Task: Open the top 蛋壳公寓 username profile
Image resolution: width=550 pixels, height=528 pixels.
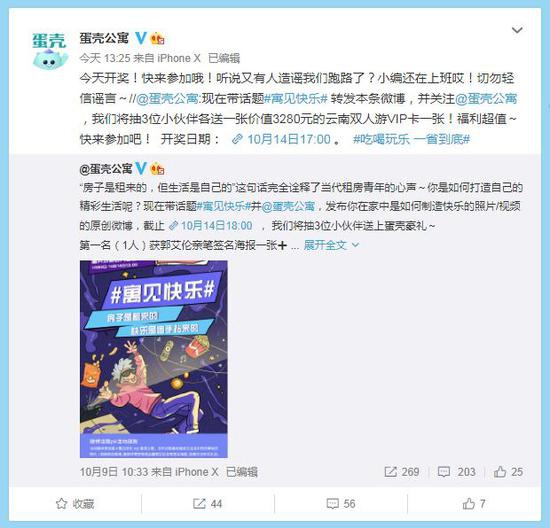Action: click(104, 38)
